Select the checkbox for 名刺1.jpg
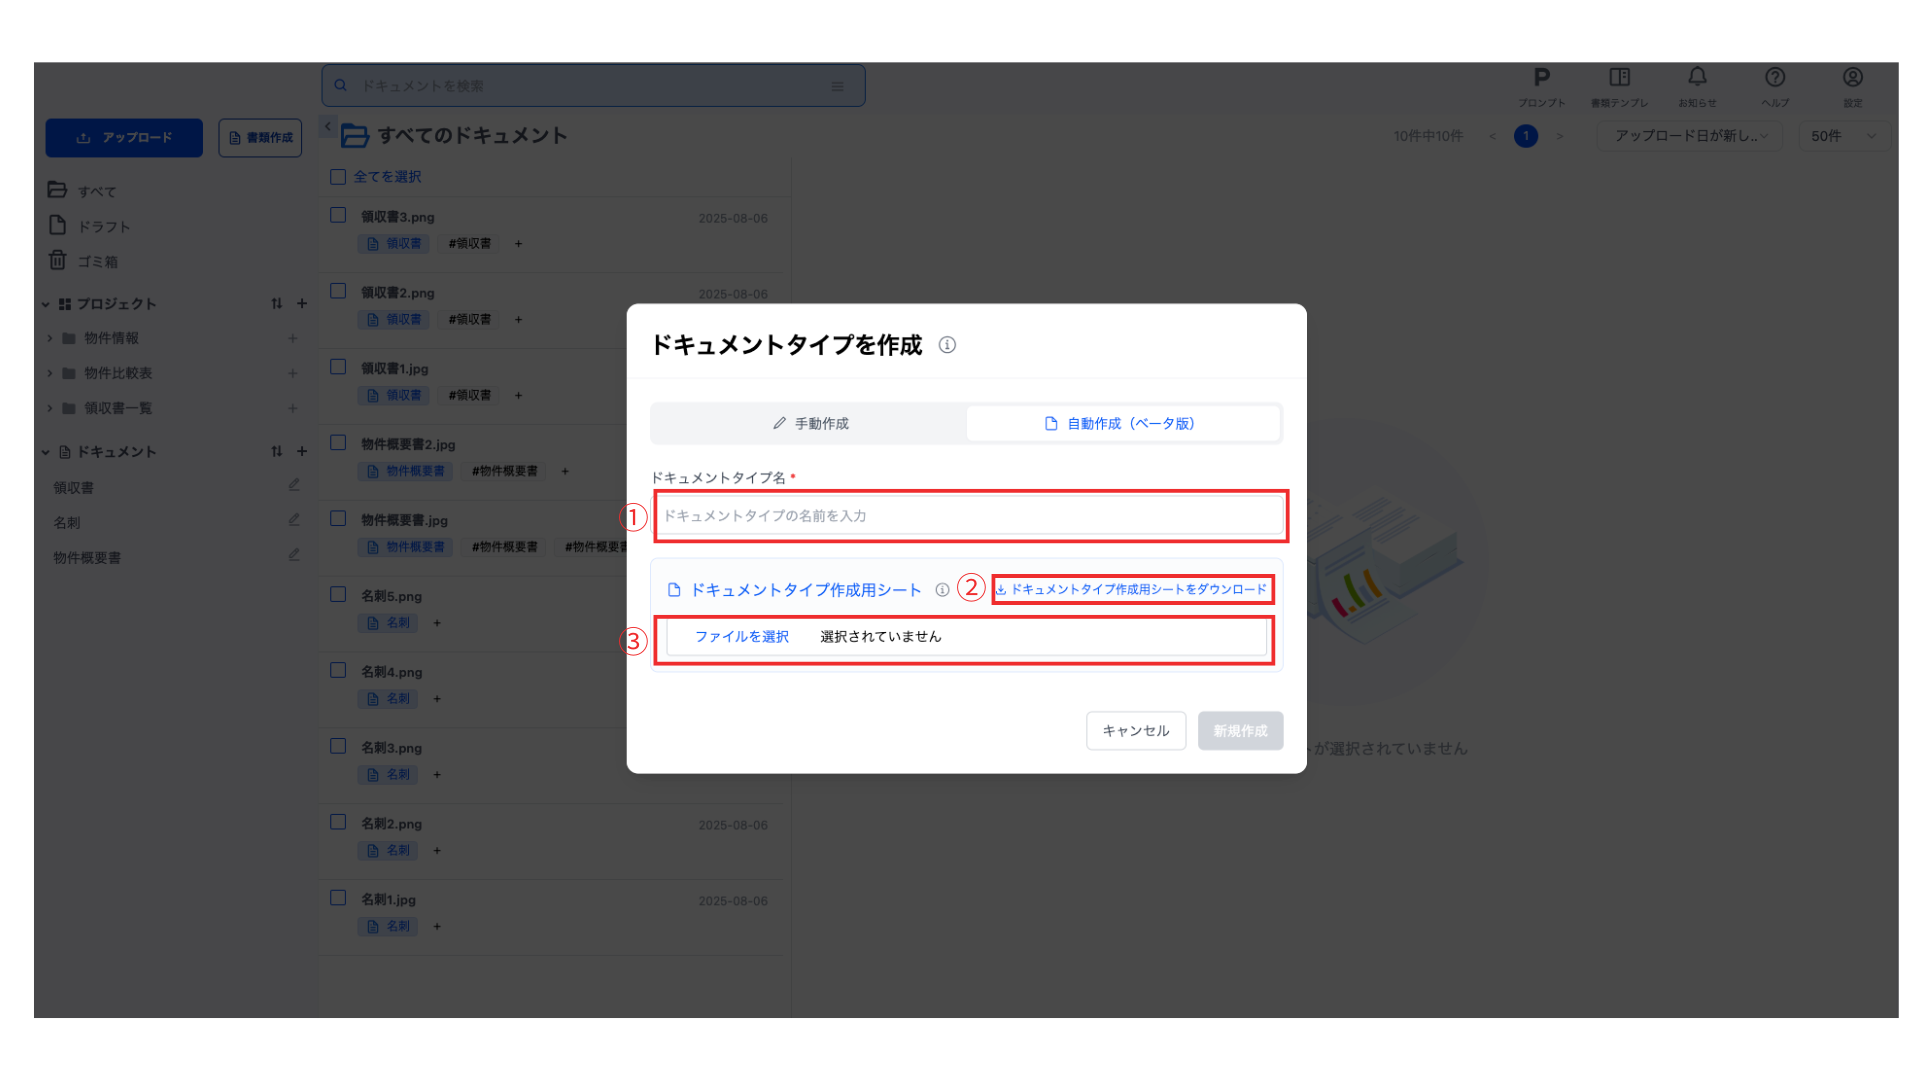The image size is (1920, 1080). click(x=338, y=898)
